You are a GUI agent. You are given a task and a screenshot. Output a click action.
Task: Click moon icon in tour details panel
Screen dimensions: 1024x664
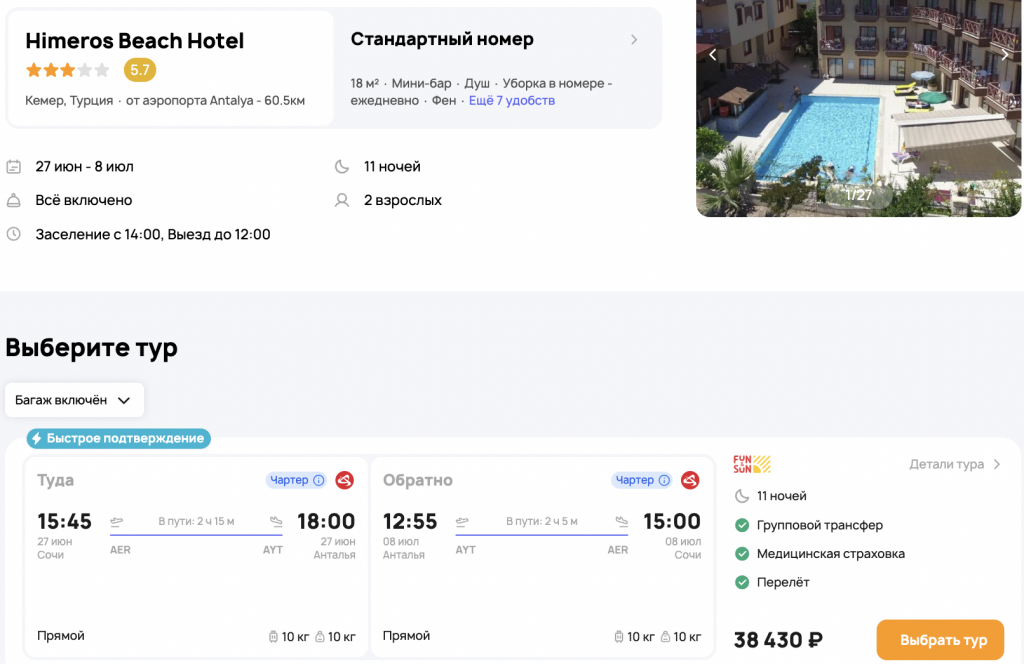742,496
